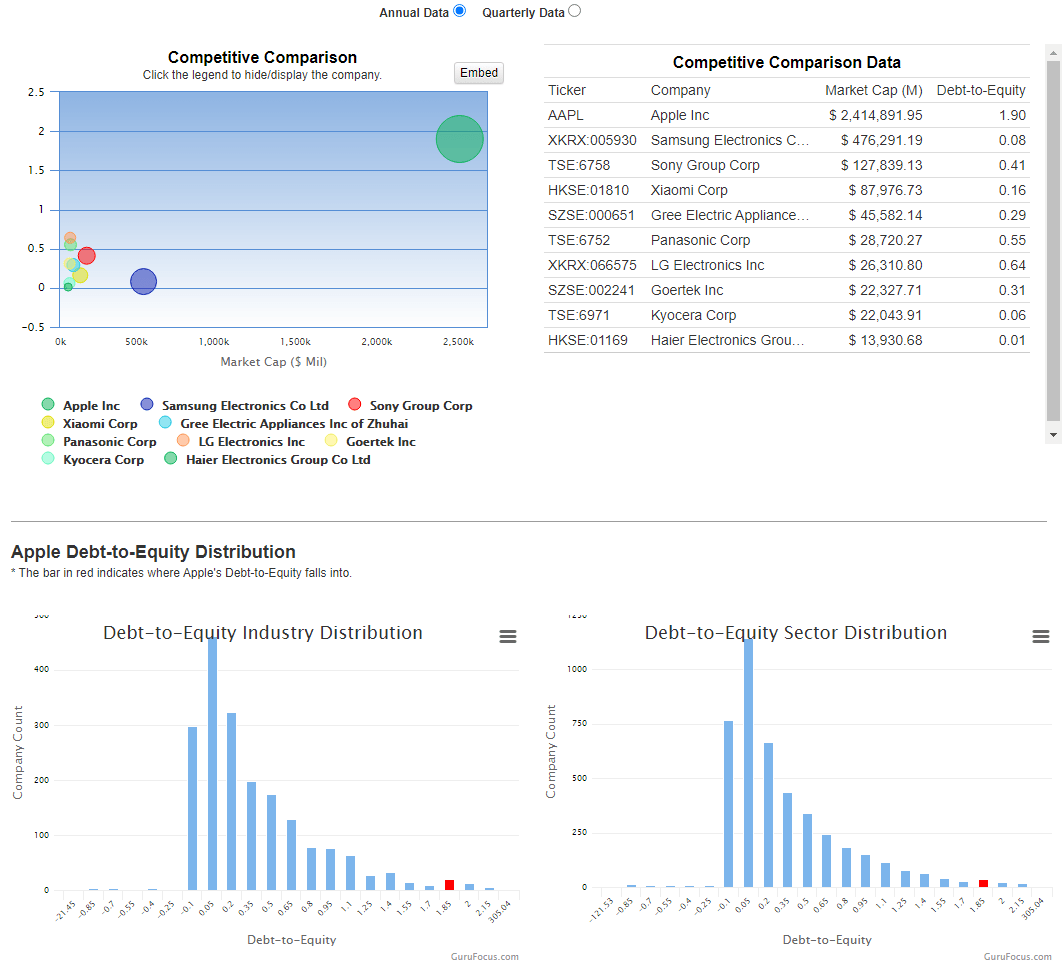Click the Market Cap (M) column header
The width and height of the screenshot is (1064, 968).
click(x=873, y=90)
